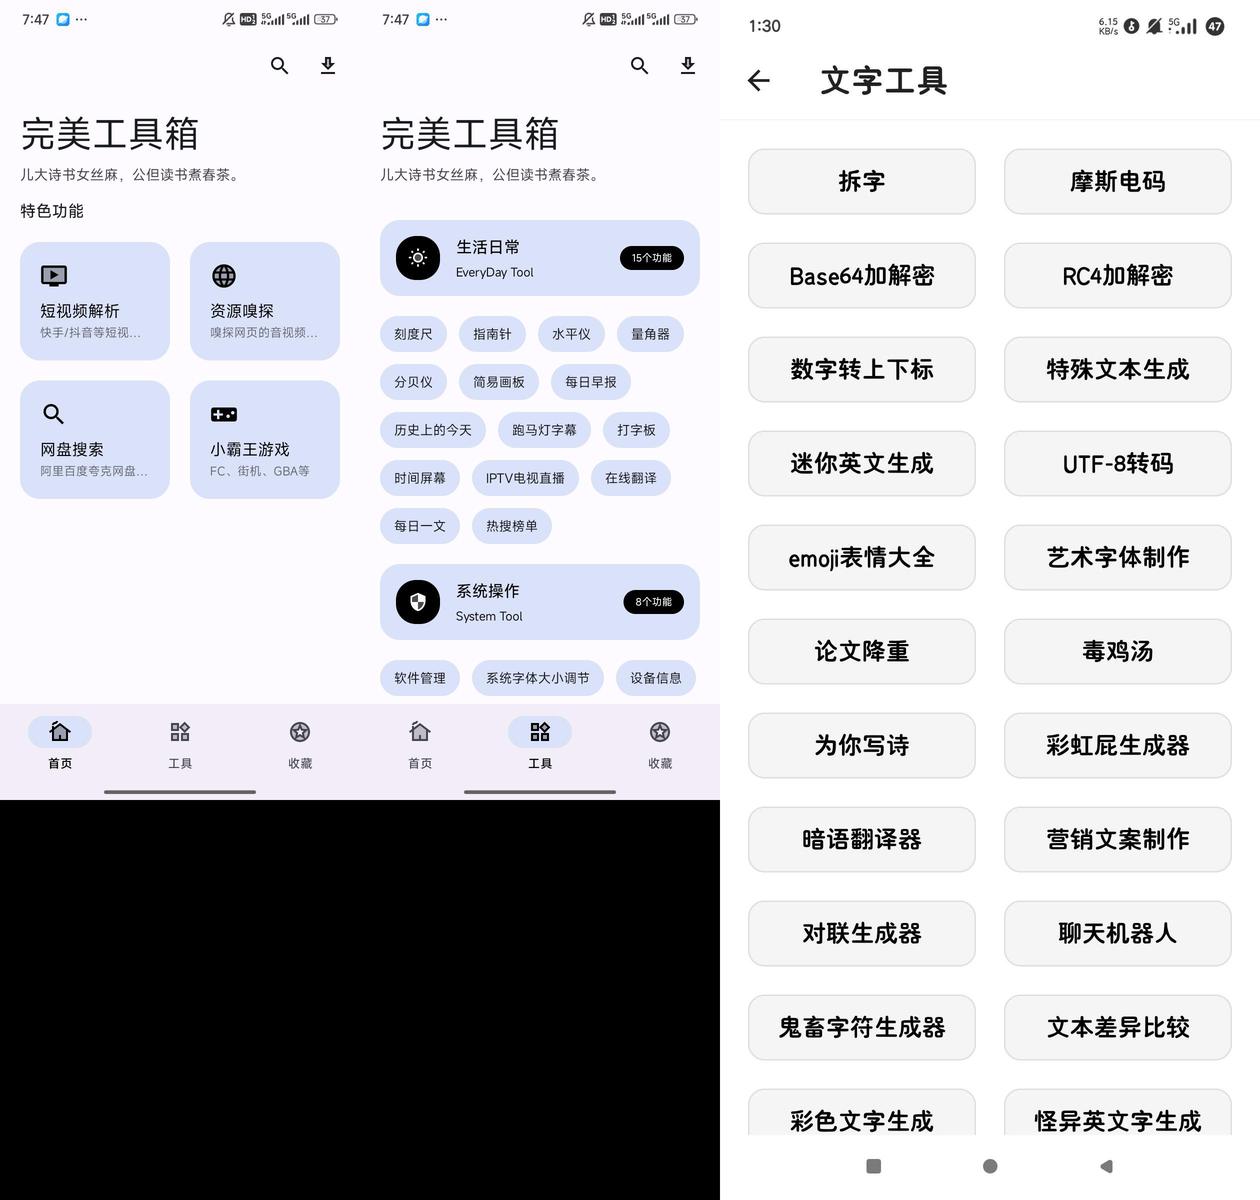Switch to 工具 tab on the home screen

[180, 743]
